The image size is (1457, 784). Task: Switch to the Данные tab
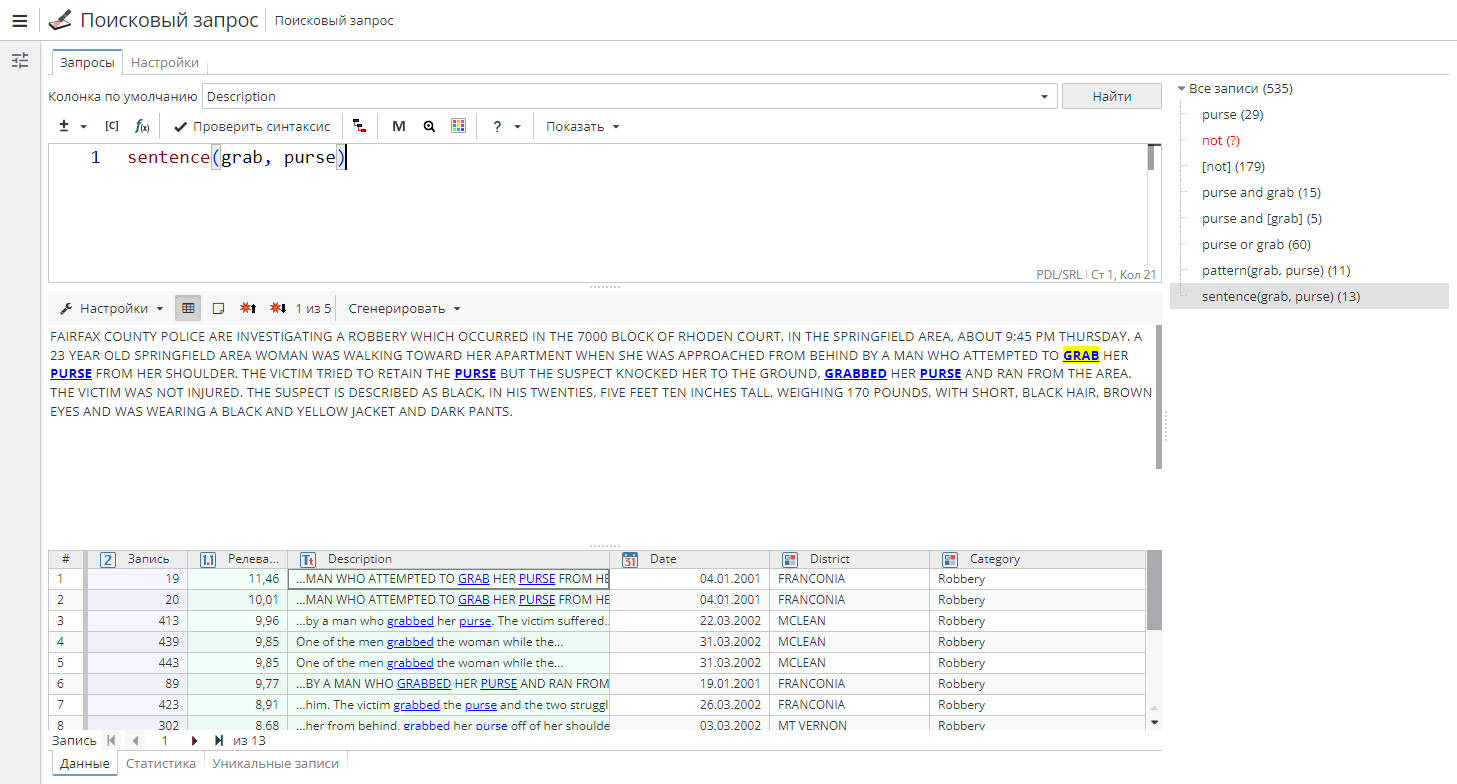tap(84, 763)
